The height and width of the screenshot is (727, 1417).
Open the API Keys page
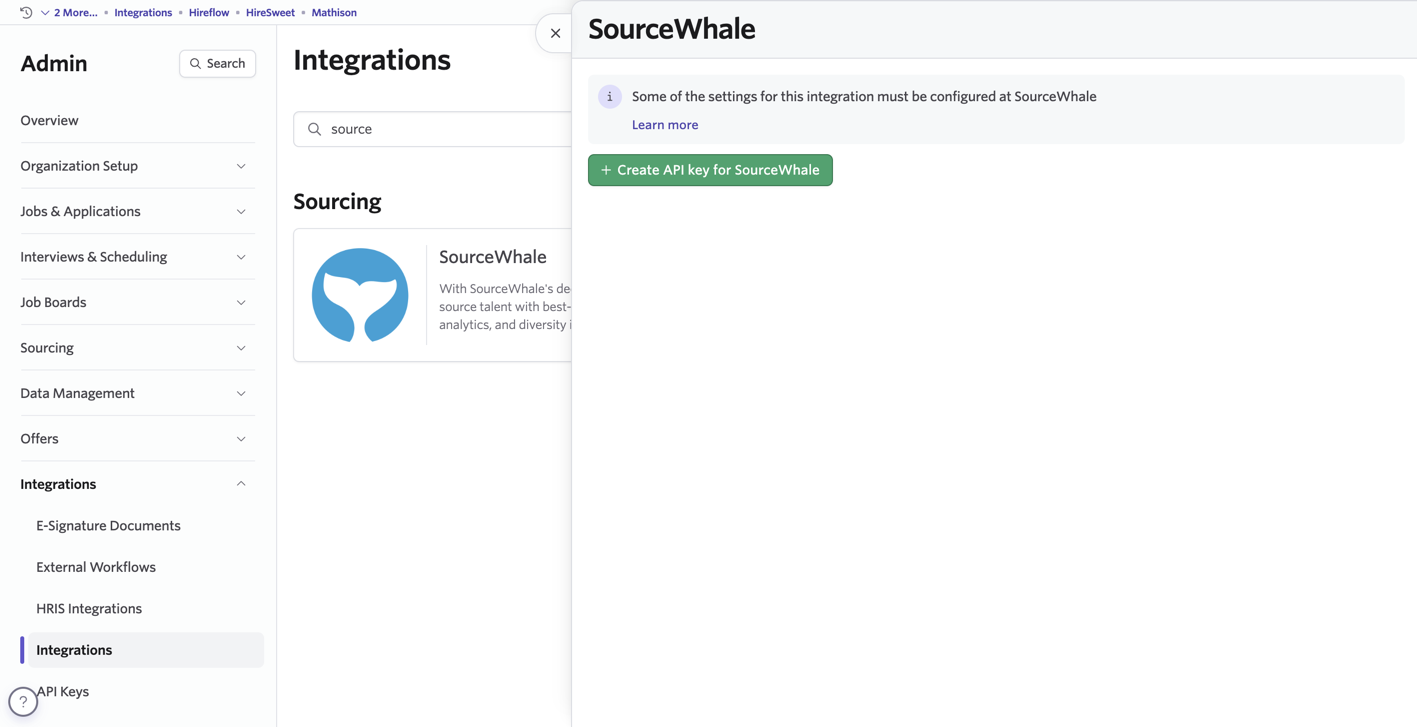coord(62,692)
